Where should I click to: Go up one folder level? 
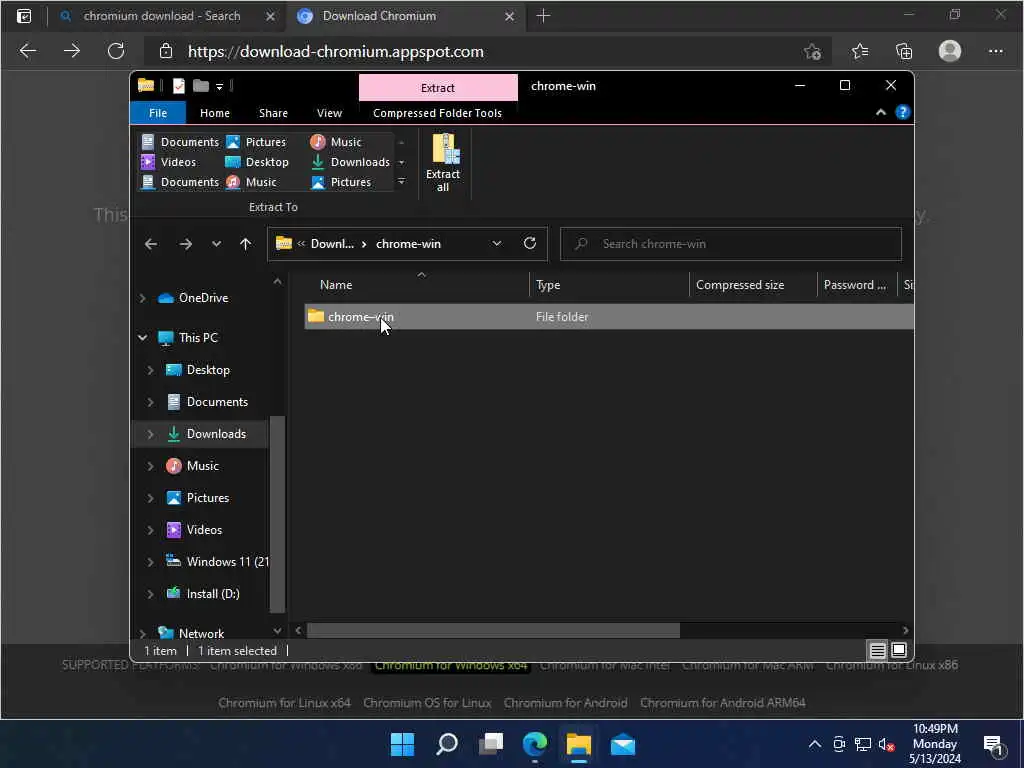click(246, 244)
